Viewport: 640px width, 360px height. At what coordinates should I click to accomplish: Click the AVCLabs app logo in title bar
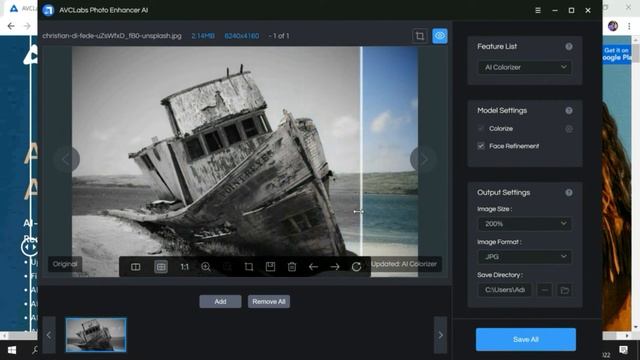[x=48, y=10]
